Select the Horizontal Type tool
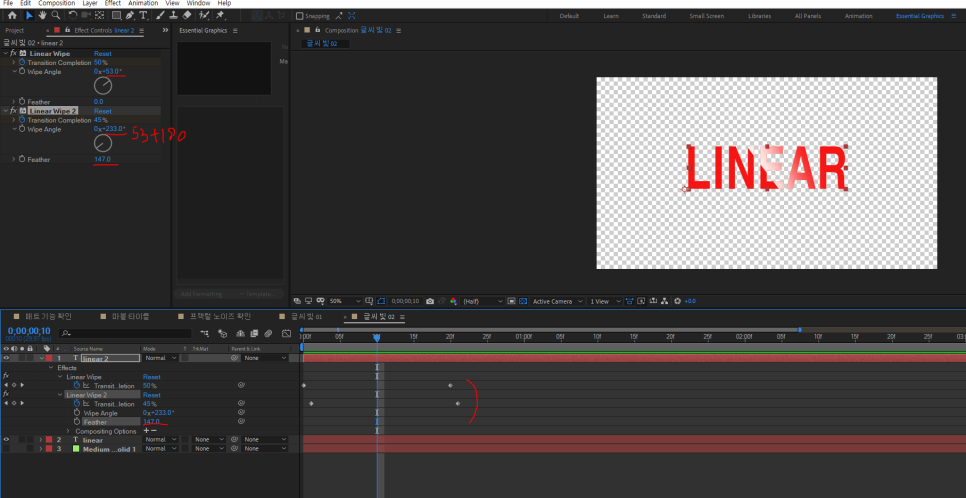Viewport: 966px width, 498px height. tap(143, 15)
